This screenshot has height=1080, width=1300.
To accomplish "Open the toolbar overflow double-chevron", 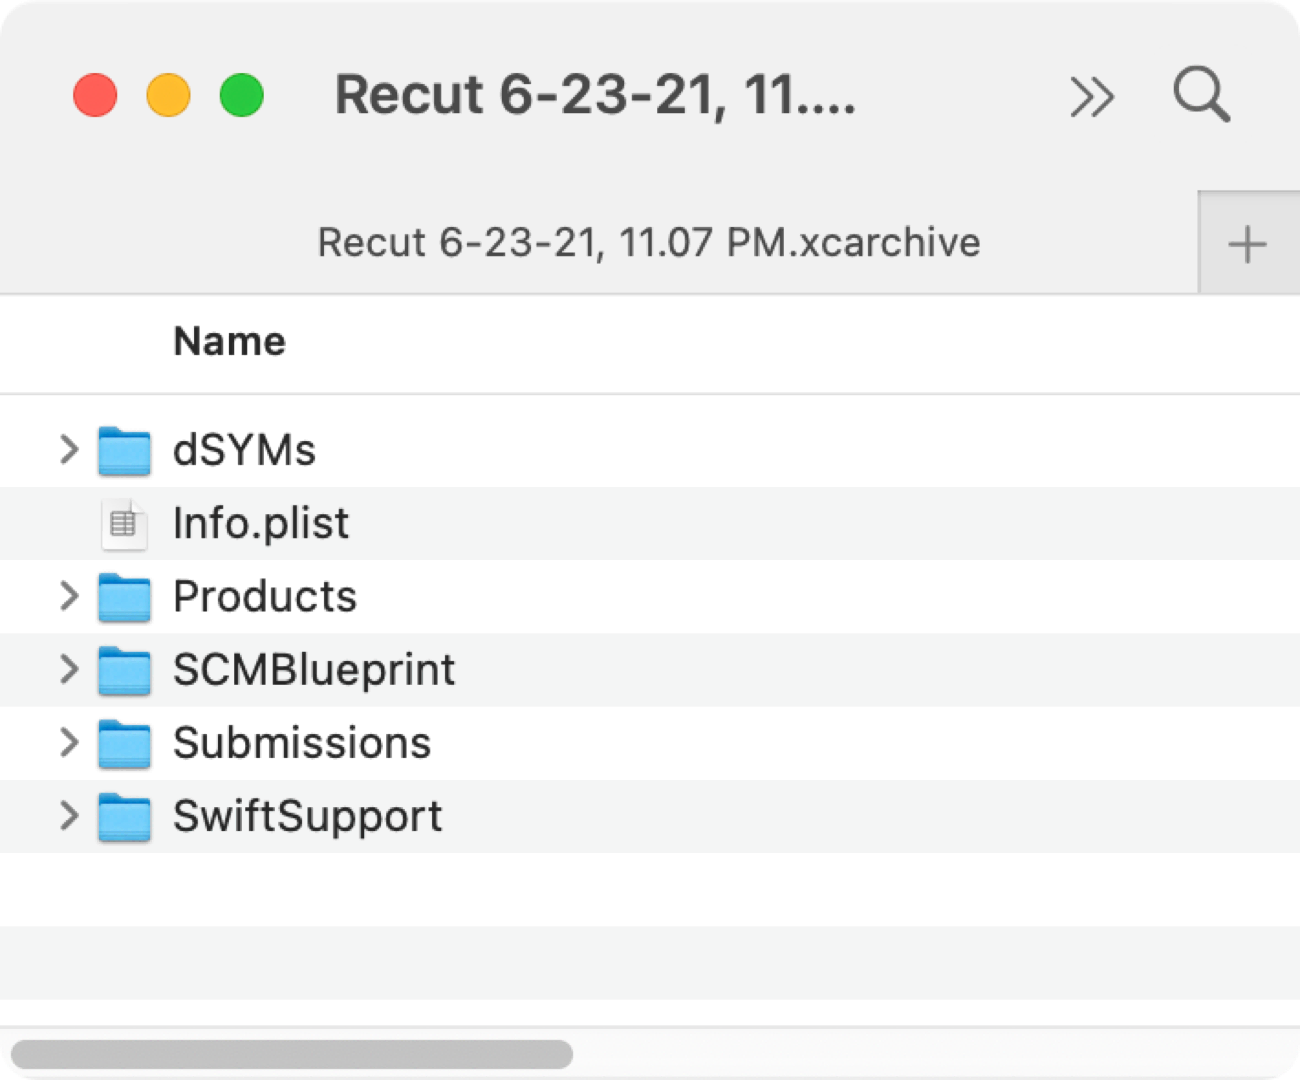I will coord(1091,97).
